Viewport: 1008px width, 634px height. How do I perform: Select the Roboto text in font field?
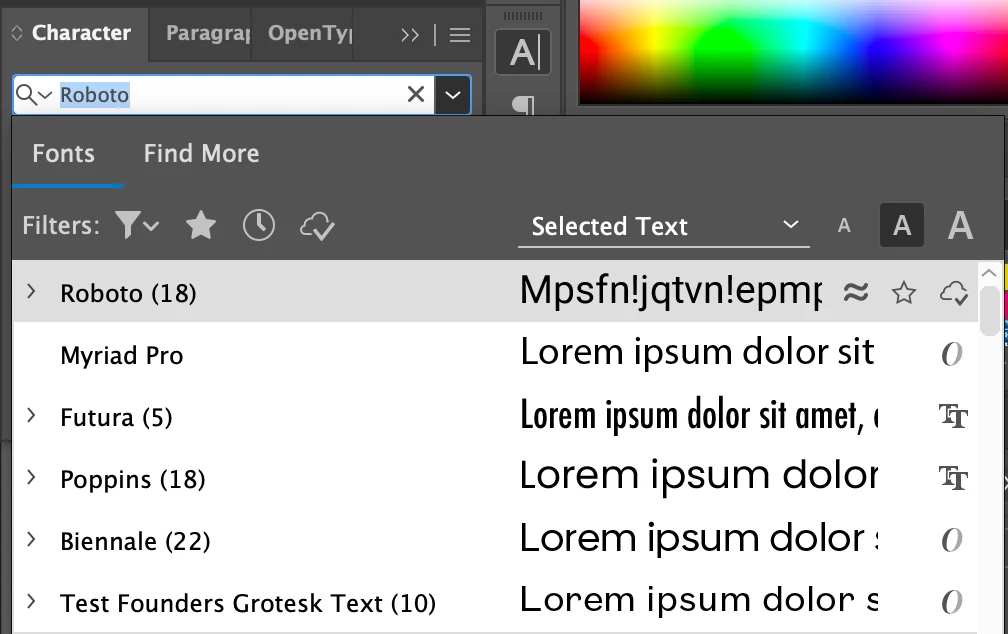click(94, 95)
